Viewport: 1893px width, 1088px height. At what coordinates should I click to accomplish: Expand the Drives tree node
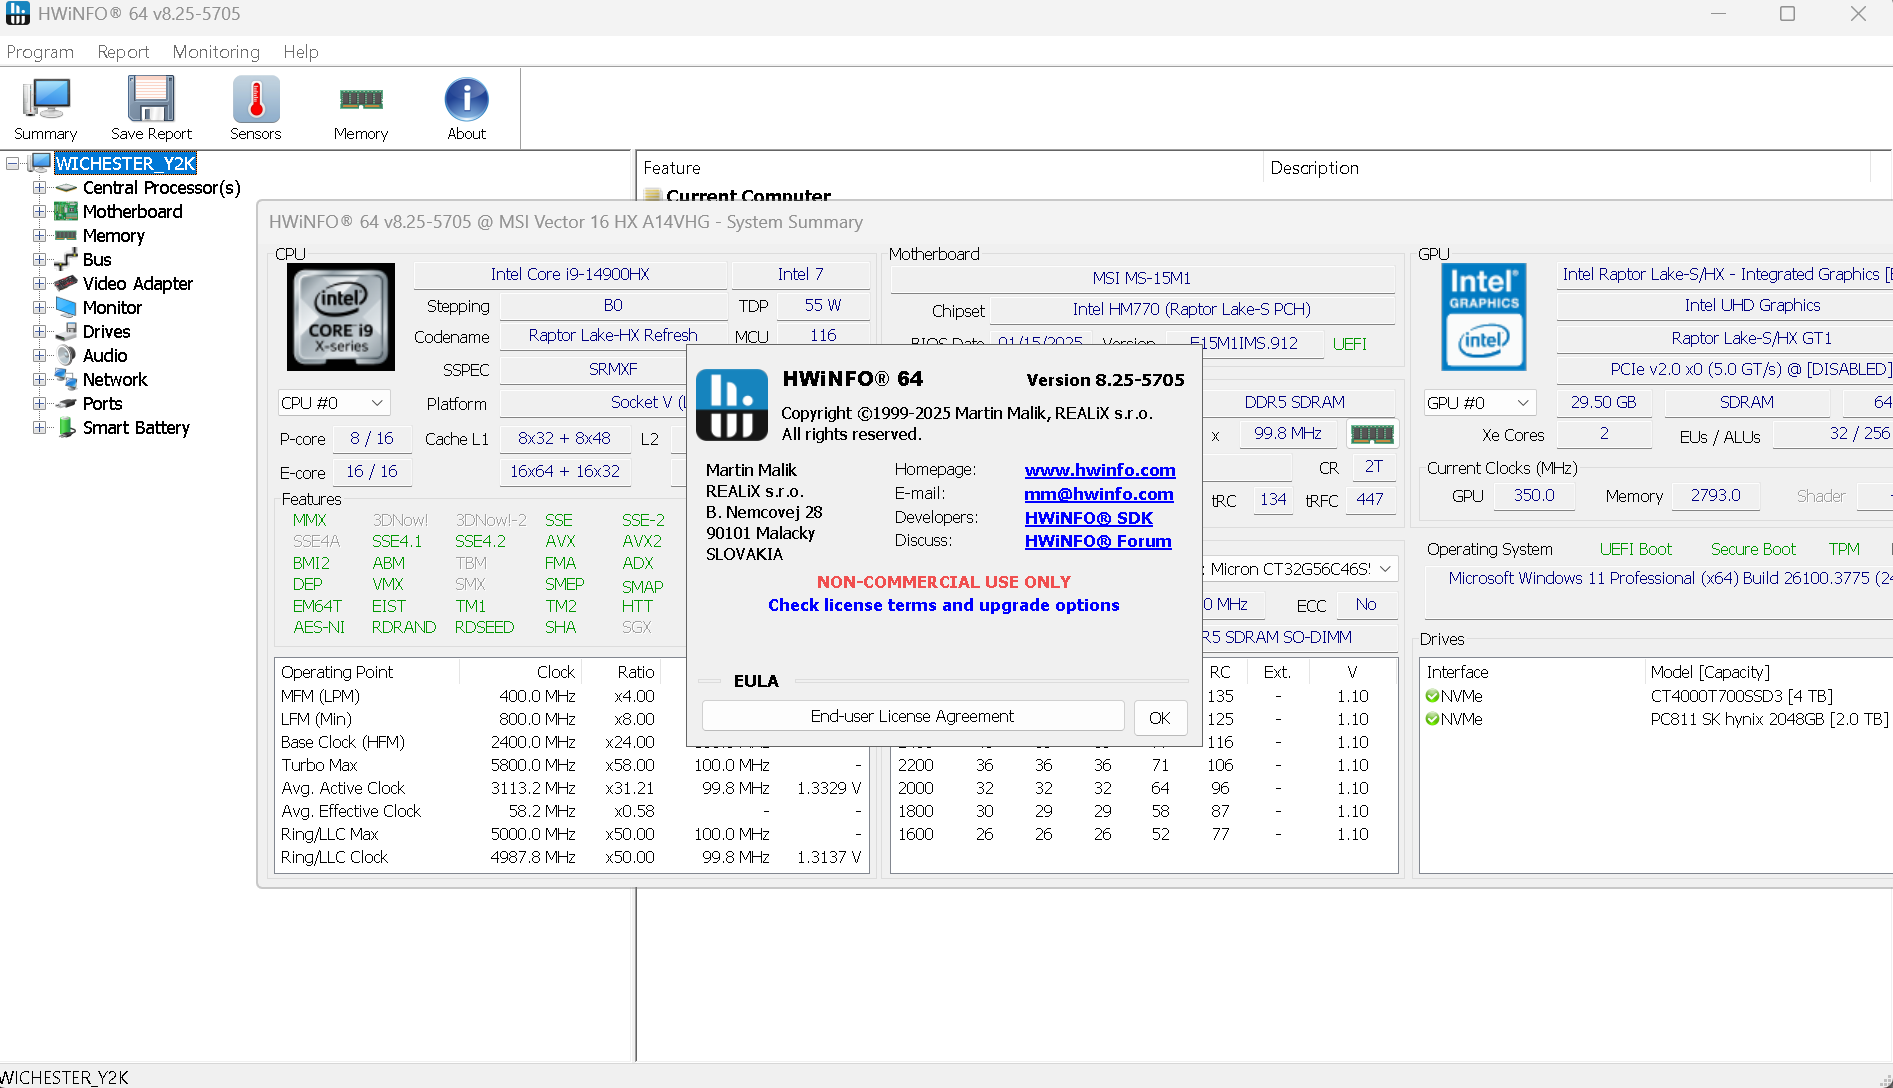point(39,332)
